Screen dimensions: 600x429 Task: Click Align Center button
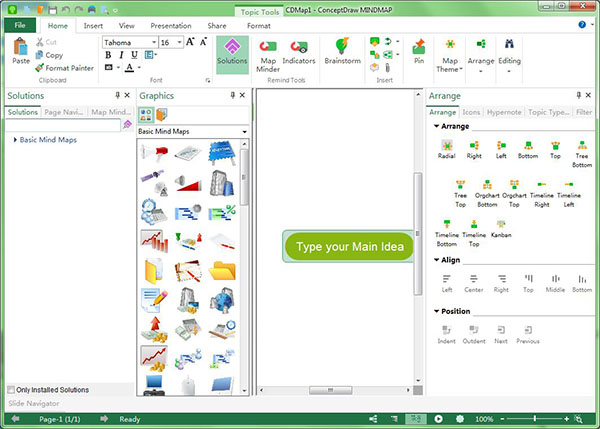pos(474,283)
